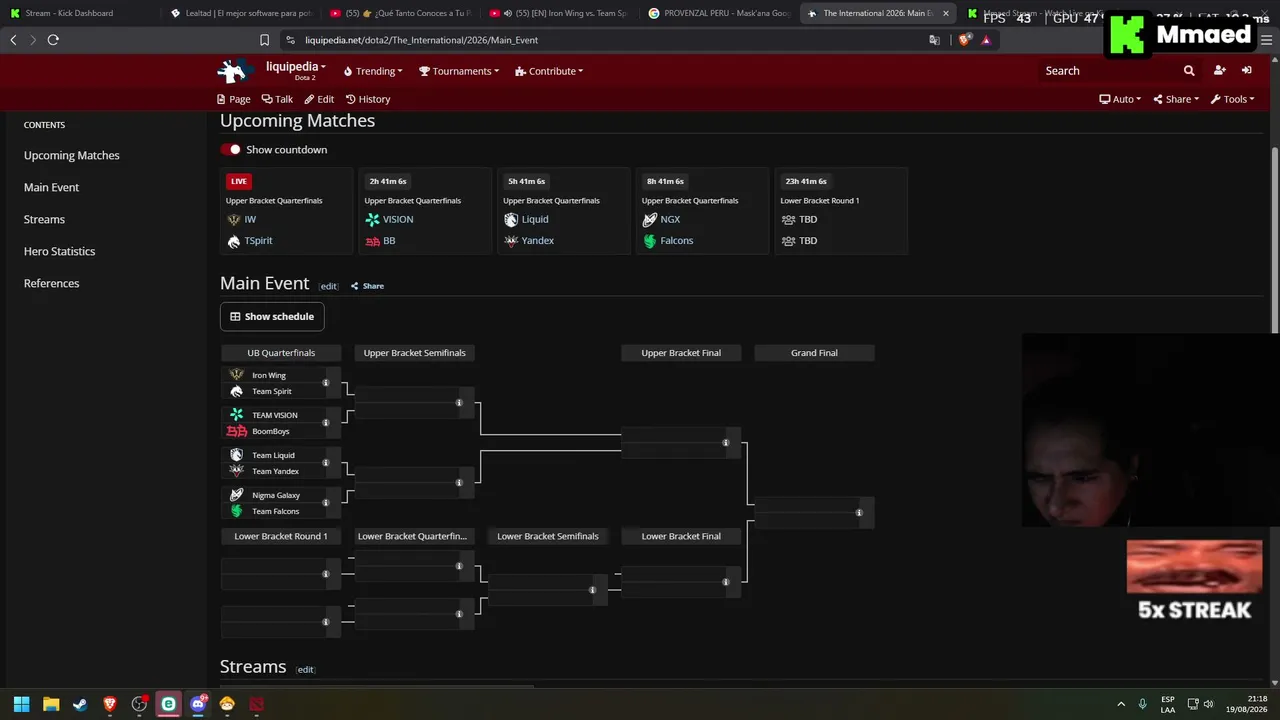Screen dimensions: 1280x720
Task: Open the liquipedia wiki selector dropdown
Action: 296,68
